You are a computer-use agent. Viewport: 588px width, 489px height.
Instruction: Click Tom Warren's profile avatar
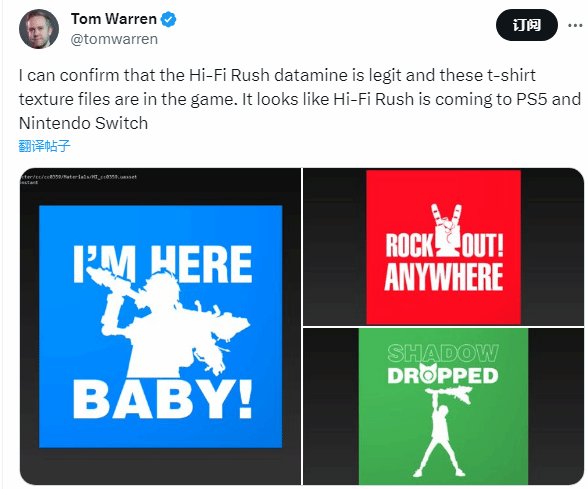pos(39,29)
